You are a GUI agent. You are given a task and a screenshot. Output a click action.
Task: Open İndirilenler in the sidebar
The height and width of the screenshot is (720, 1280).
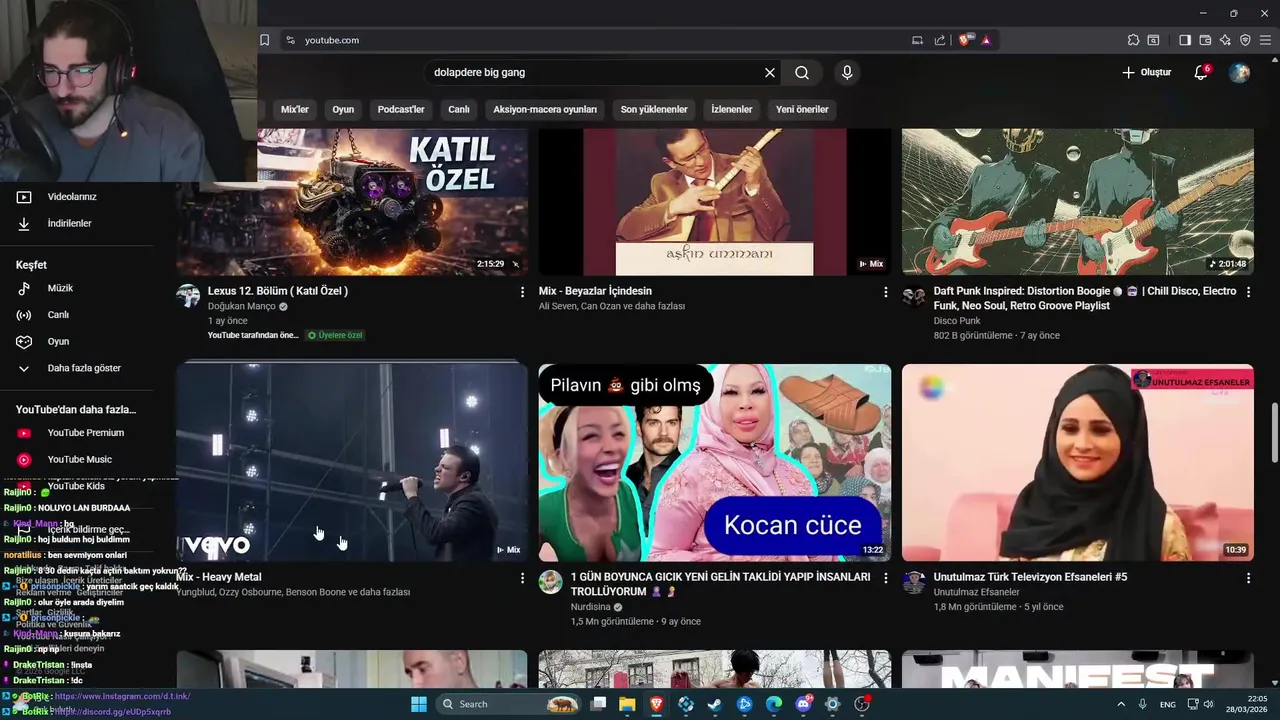[x=70, y=224]
